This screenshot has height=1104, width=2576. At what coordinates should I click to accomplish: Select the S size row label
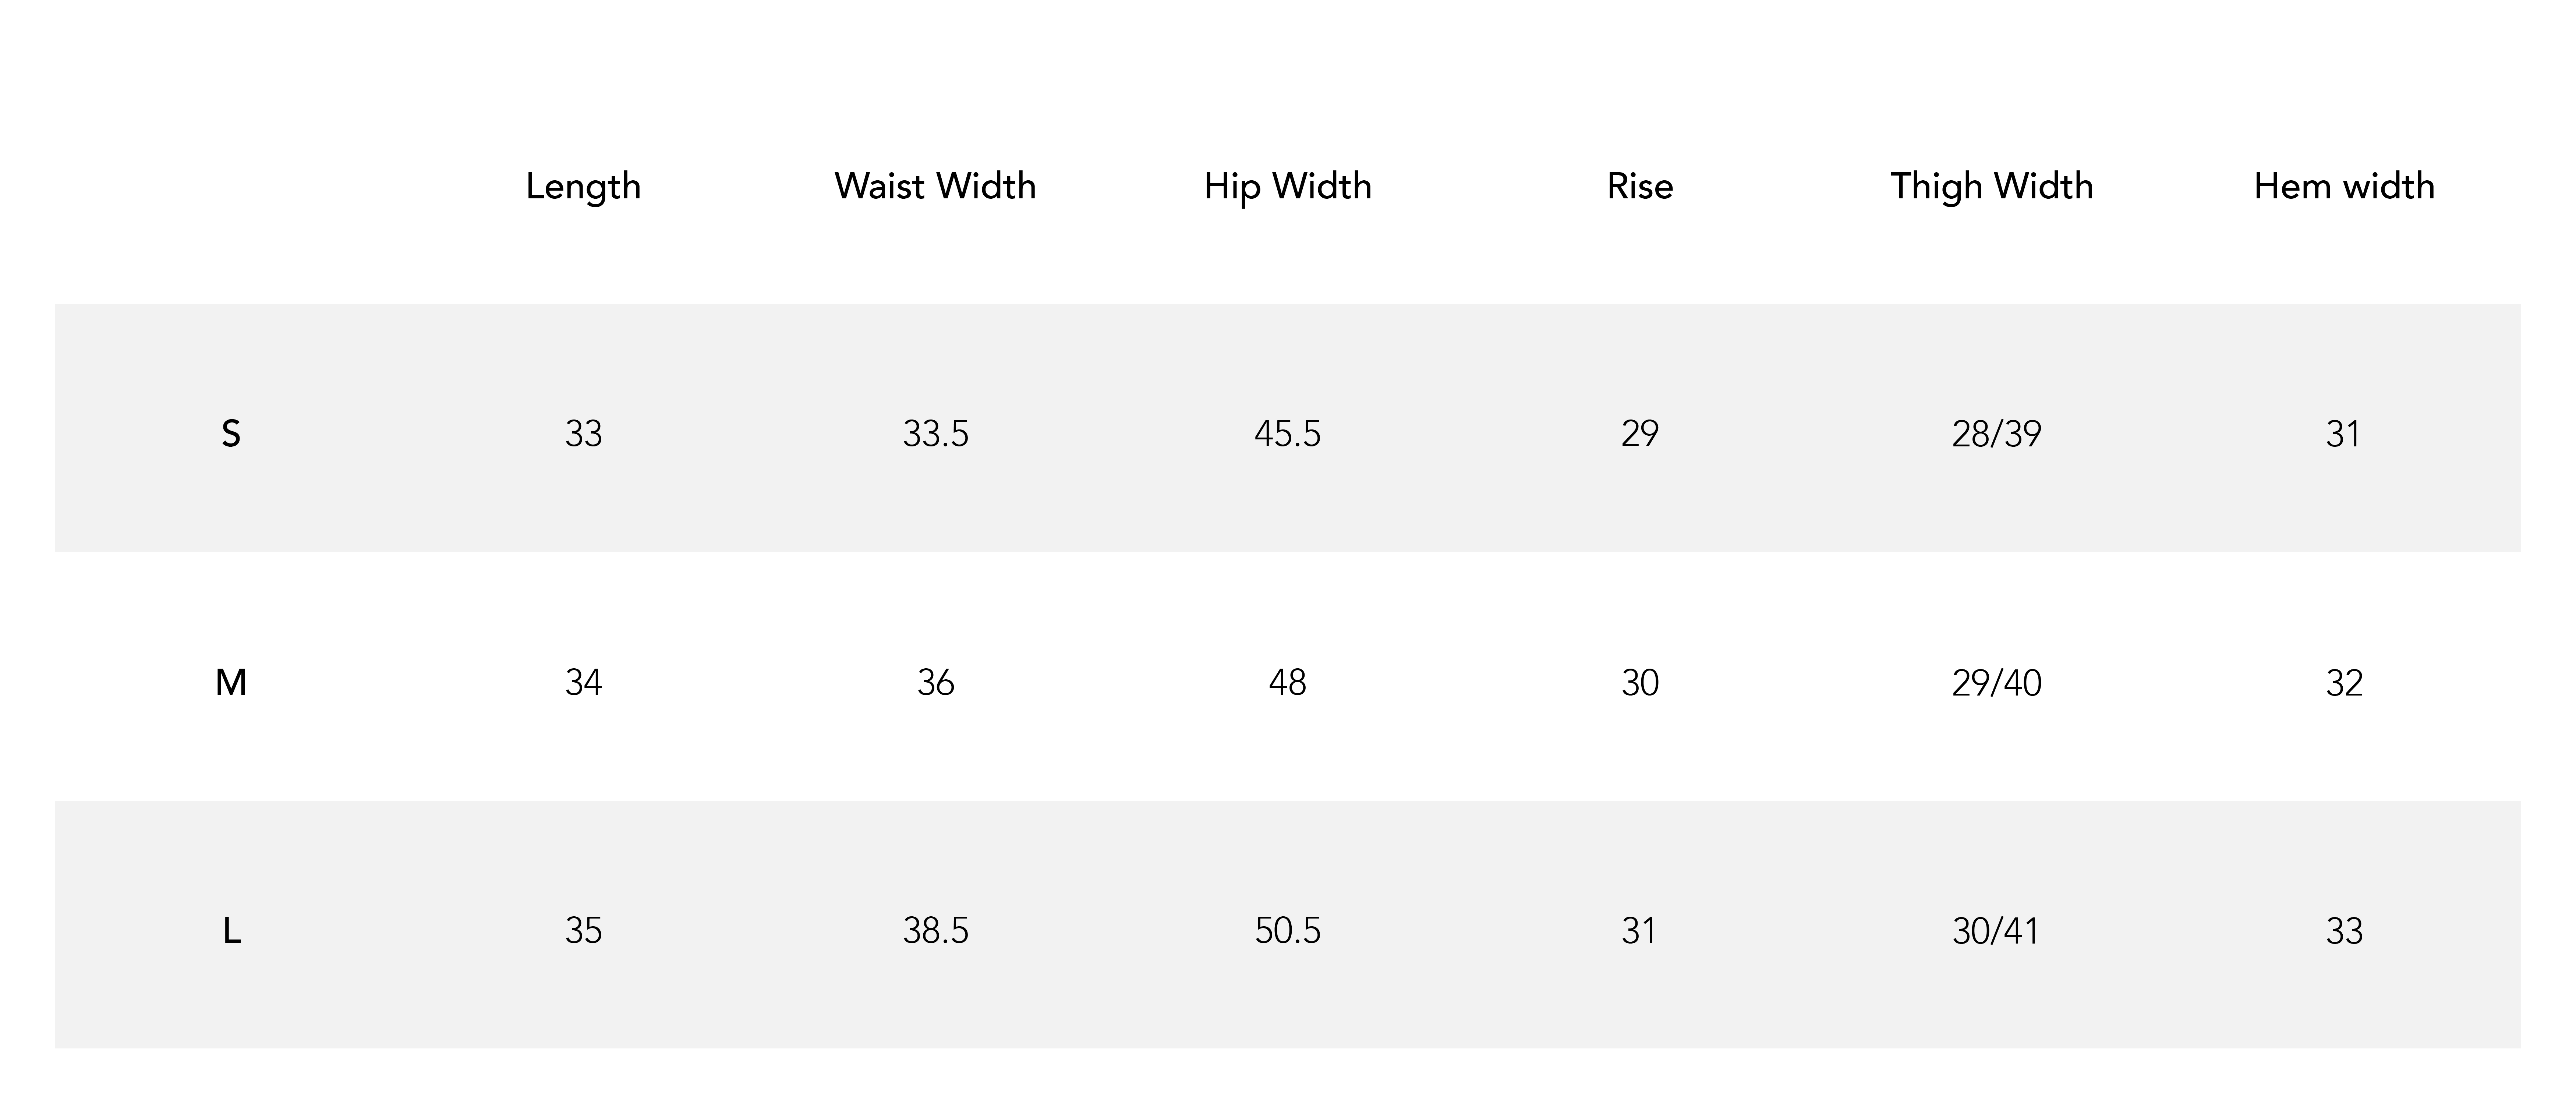click(231, 434)
